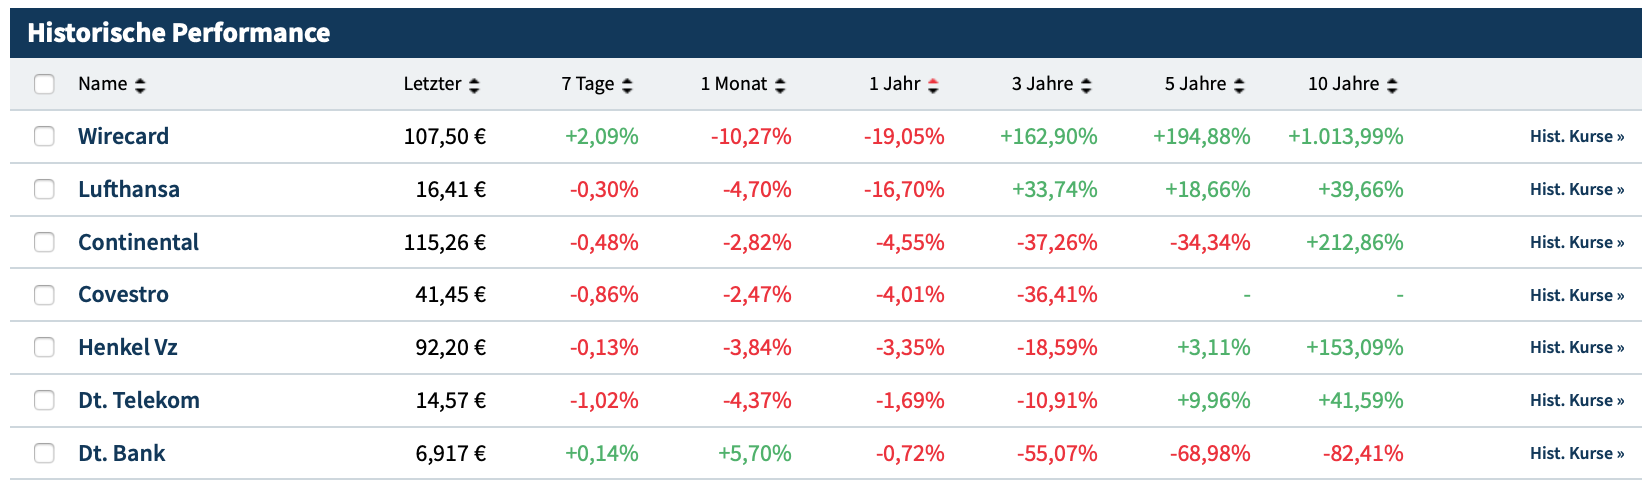Check the Wirecard row checkbox

tap(44, 136)
